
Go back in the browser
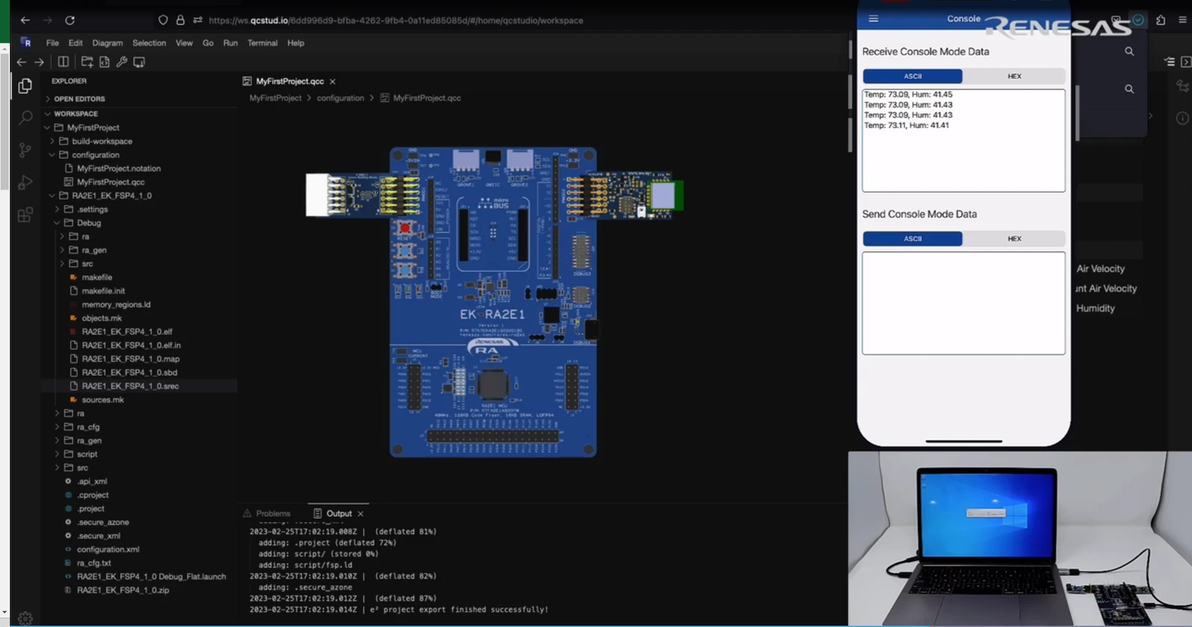coord(25,21)
